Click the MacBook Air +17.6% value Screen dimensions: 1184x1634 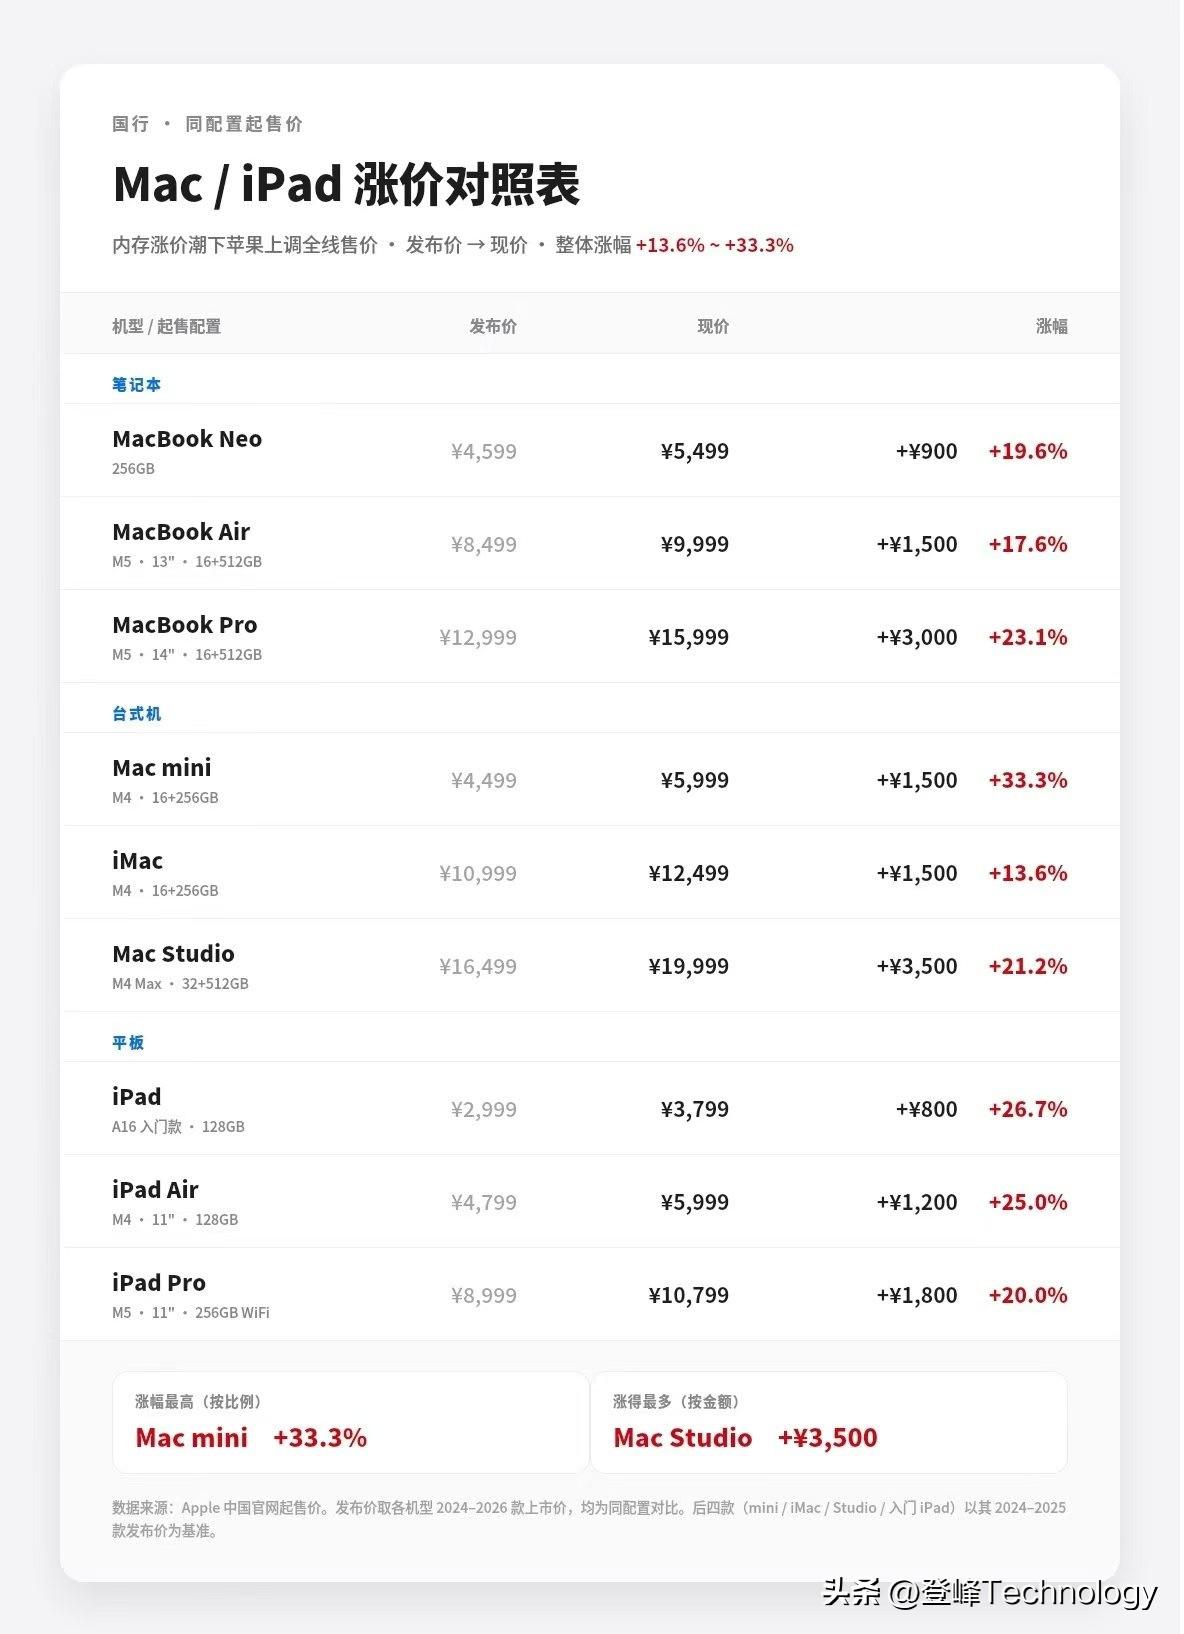pyautogui.click(x=1028, y=544)
